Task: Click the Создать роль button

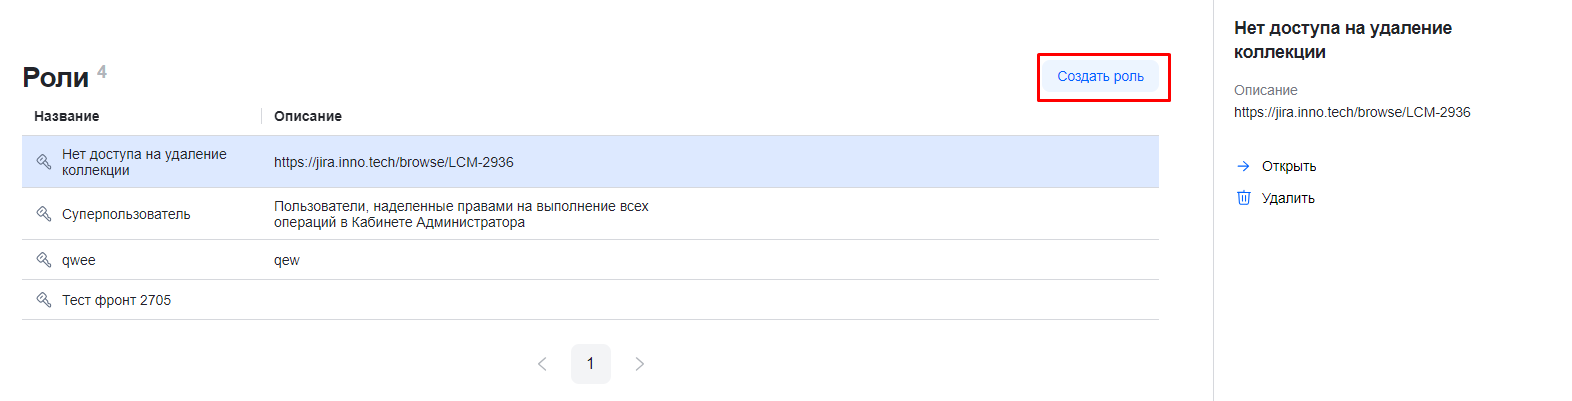Action: point(1100,77)
